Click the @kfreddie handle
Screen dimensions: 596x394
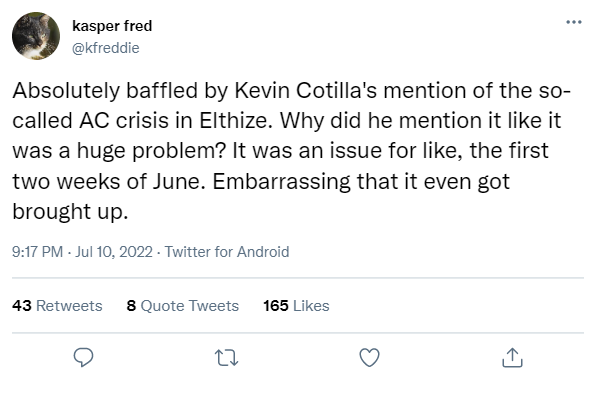[x=106, y=48]
